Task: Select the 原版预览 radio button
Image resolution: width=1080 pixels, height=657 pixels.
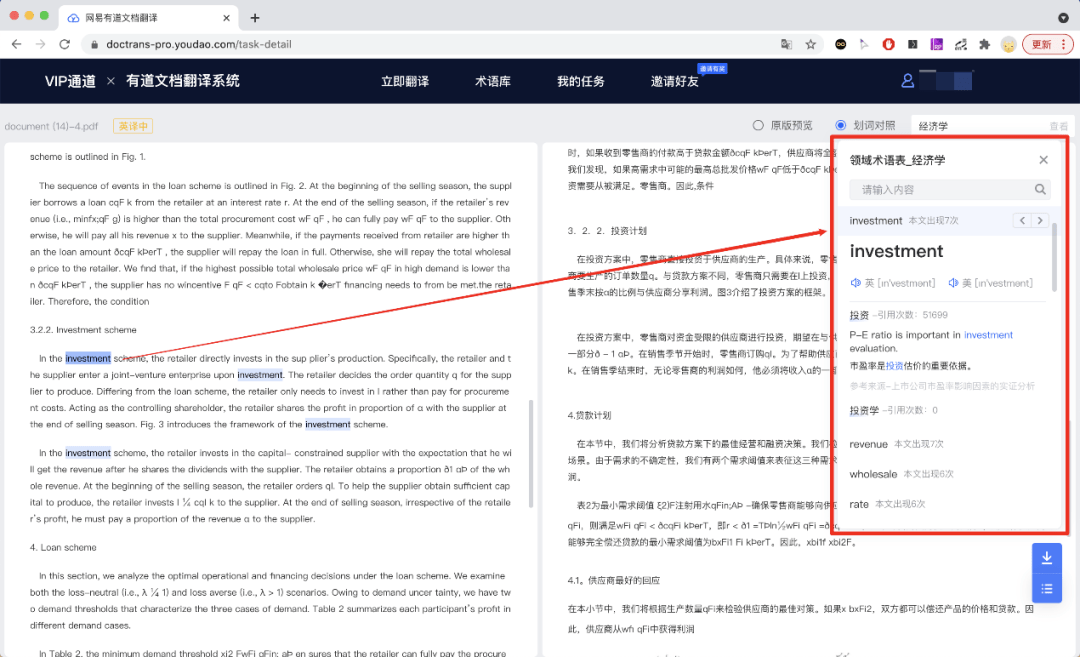Action: (758, 125)
